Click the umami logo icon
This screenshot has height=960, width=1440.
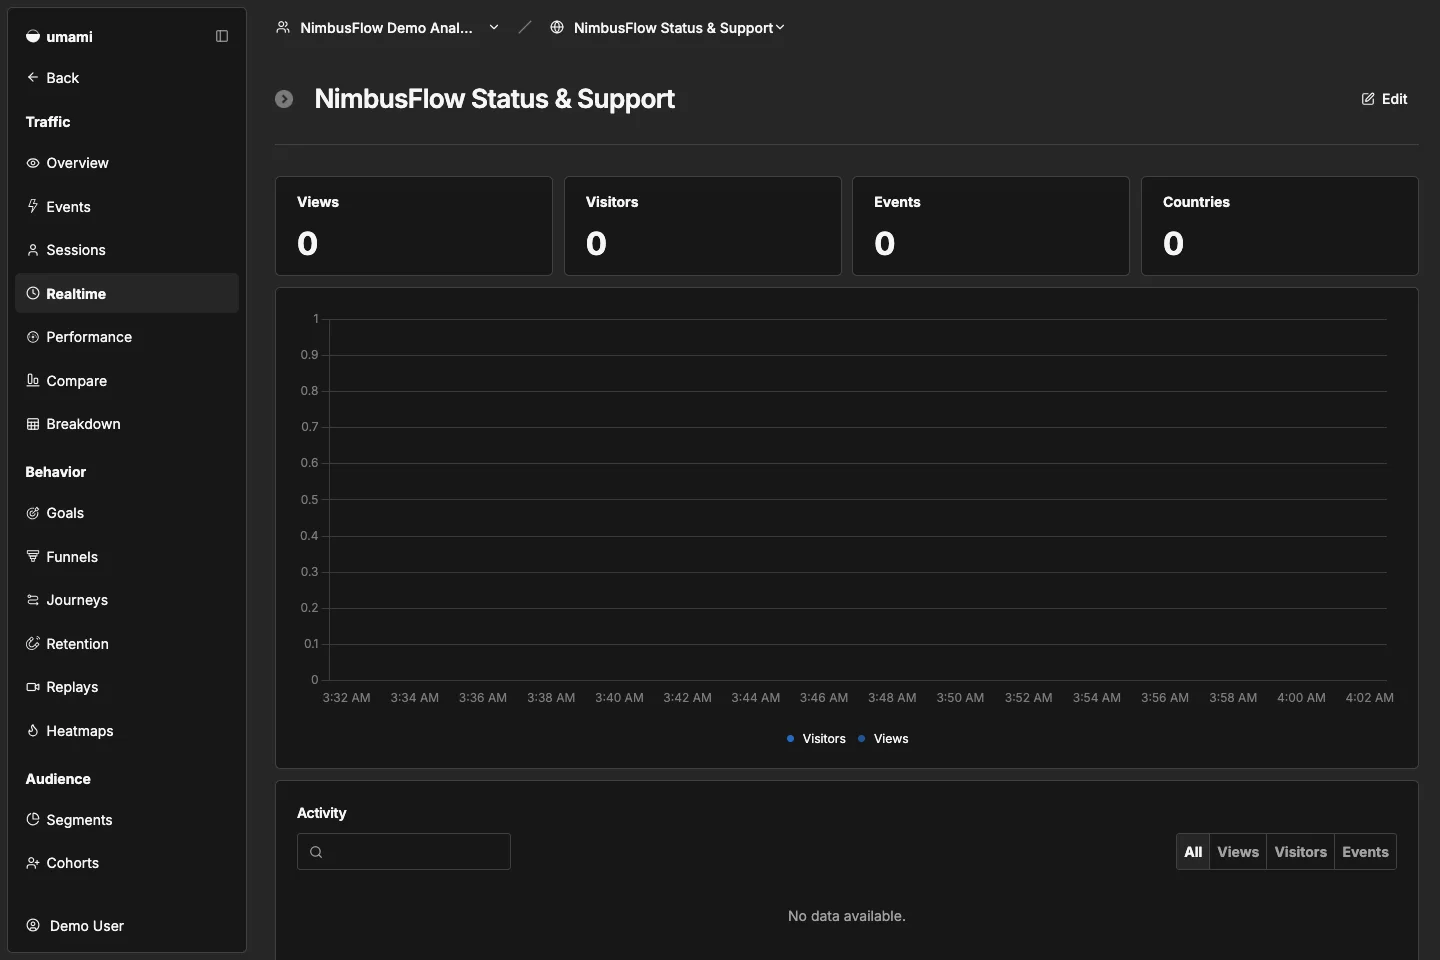tap(33, 36)
